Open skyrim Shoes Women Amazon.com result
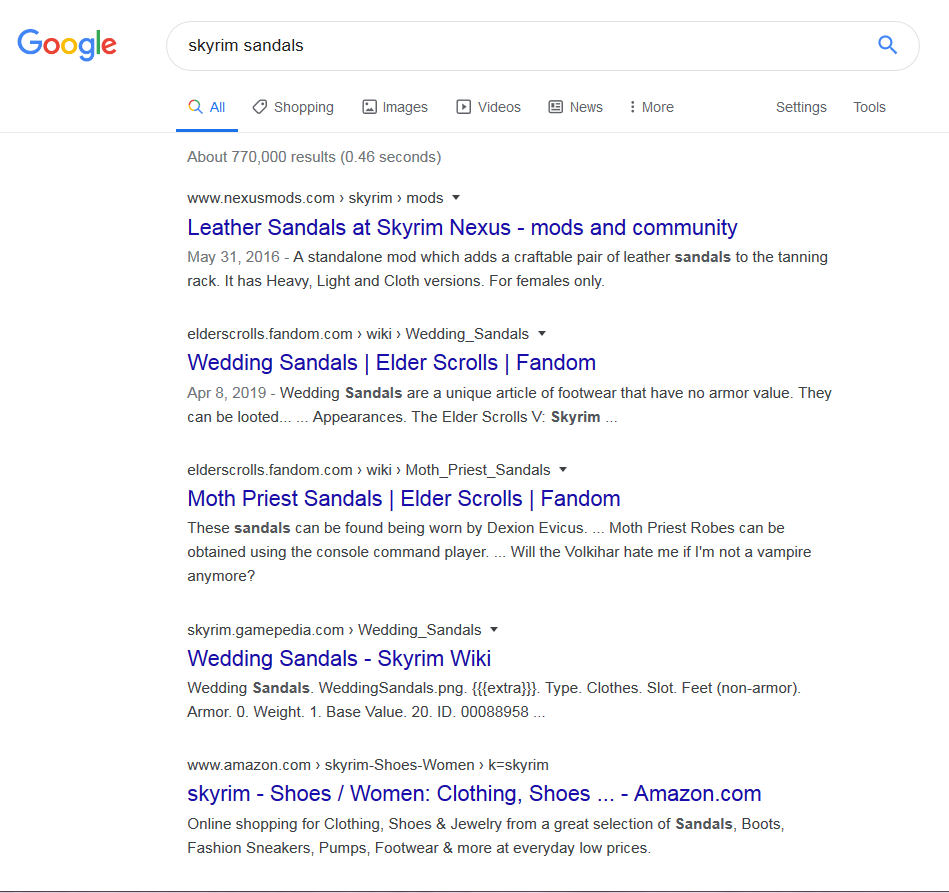949x893 pixels. [x=474, y=794]
